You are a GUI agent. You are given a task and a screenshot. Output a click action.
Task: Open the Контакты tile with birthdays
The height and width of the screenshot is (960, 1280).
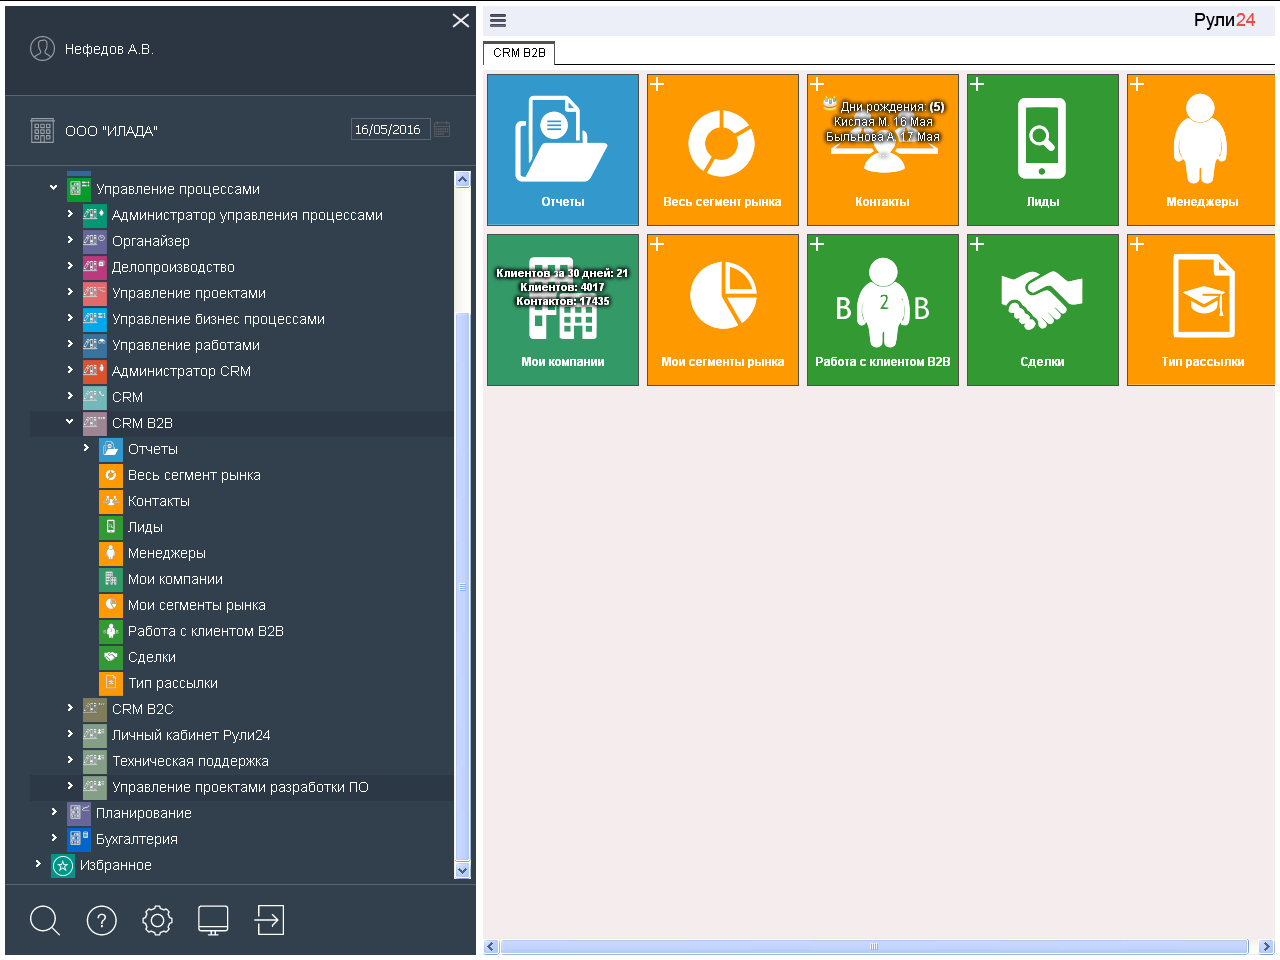[x=883, y=150]
